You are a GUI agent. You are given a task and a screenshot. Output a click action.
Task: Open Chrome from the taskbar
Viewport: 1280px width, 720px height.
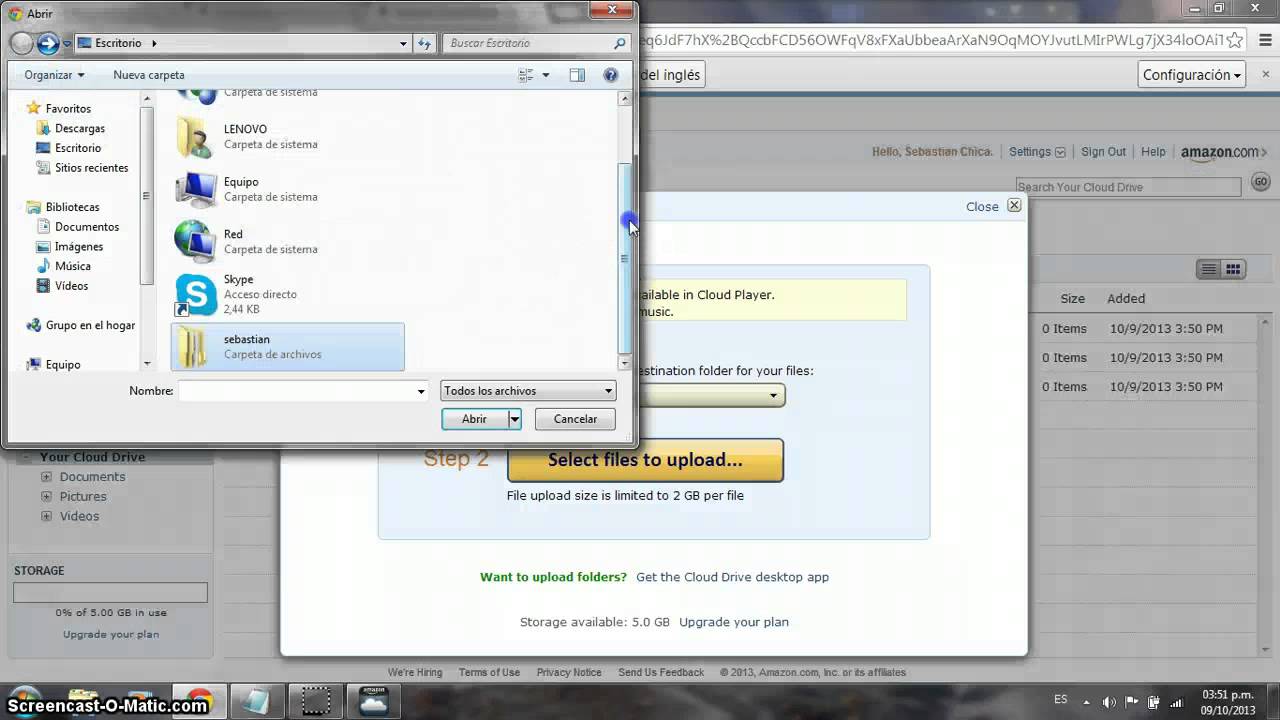pos(199,701)
